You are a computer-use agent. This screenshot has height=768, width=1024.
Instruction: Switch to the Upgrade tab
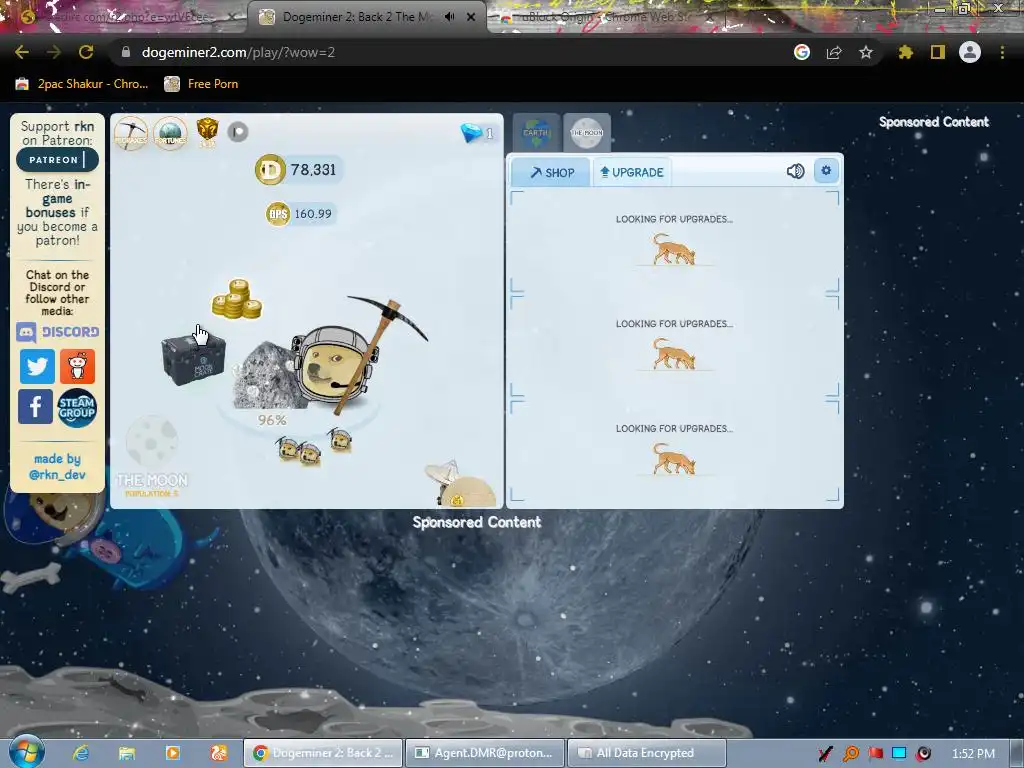tap(632, 172)
